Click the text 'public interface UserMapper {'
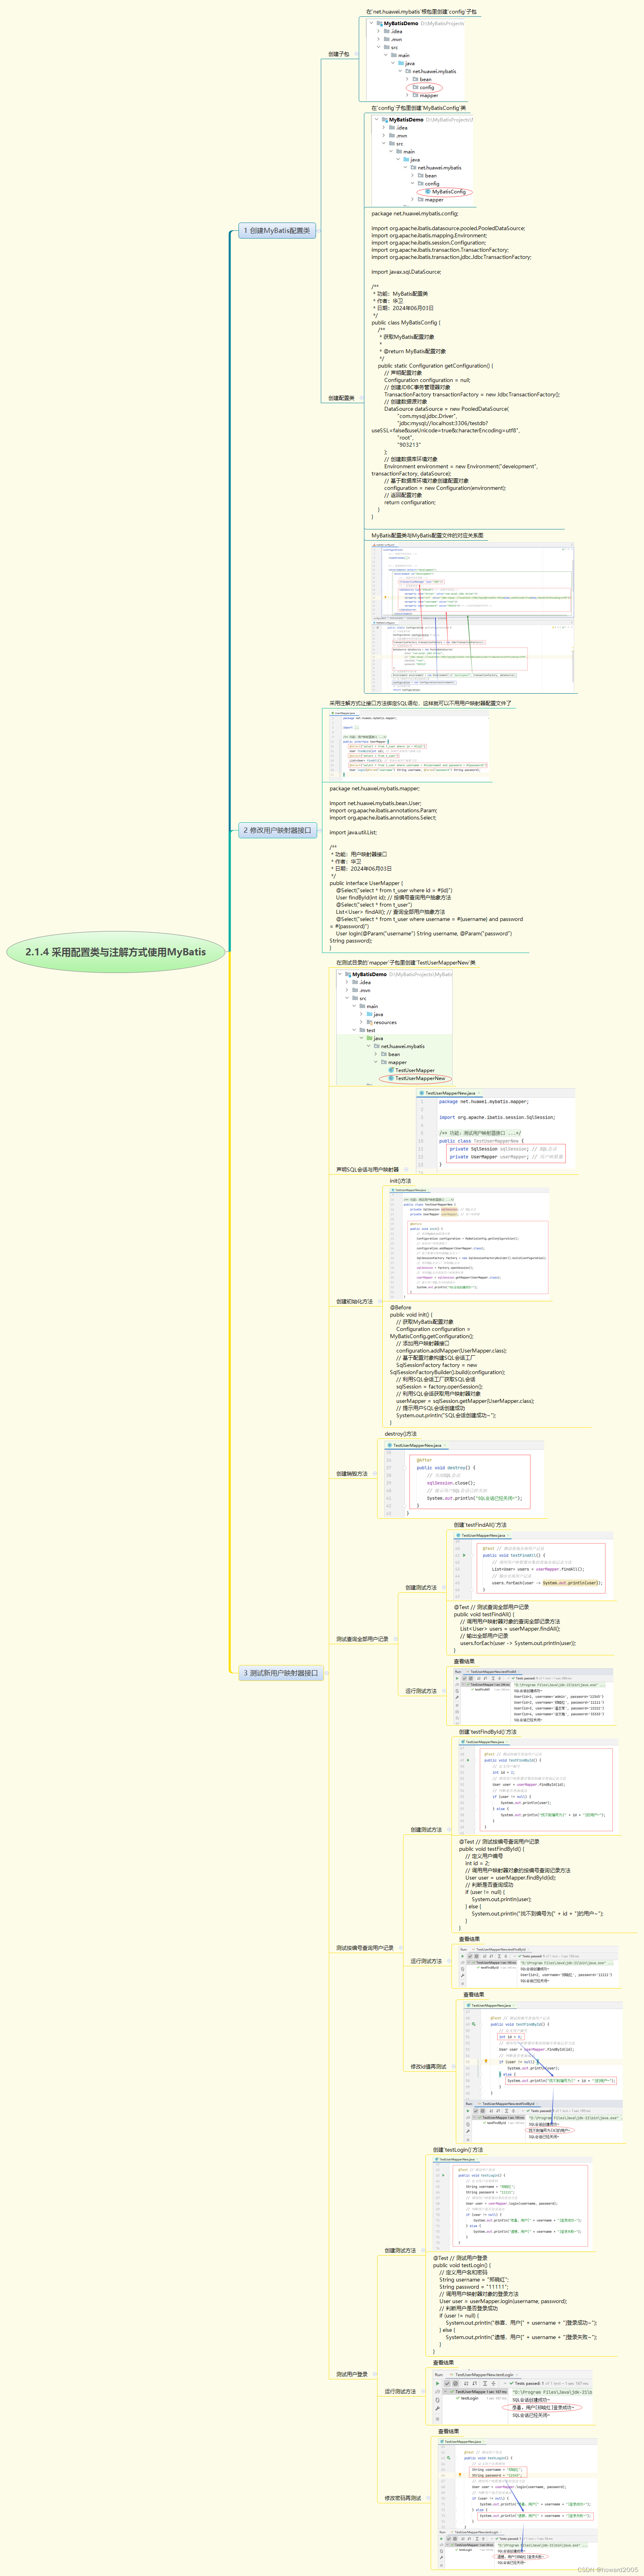This screenshot has height=2576, width=644. 366,884
